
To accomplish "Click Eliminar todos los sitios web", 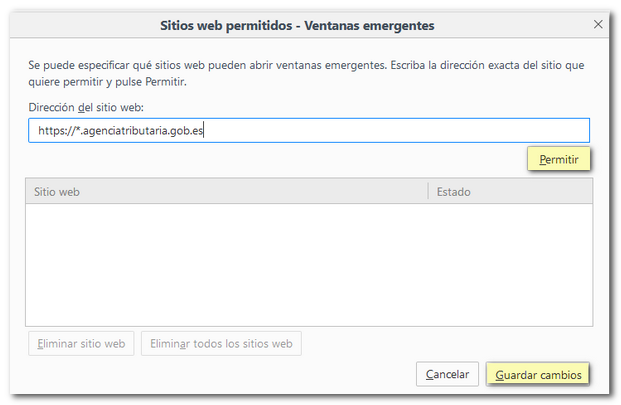I will click(x=221, y=343).
